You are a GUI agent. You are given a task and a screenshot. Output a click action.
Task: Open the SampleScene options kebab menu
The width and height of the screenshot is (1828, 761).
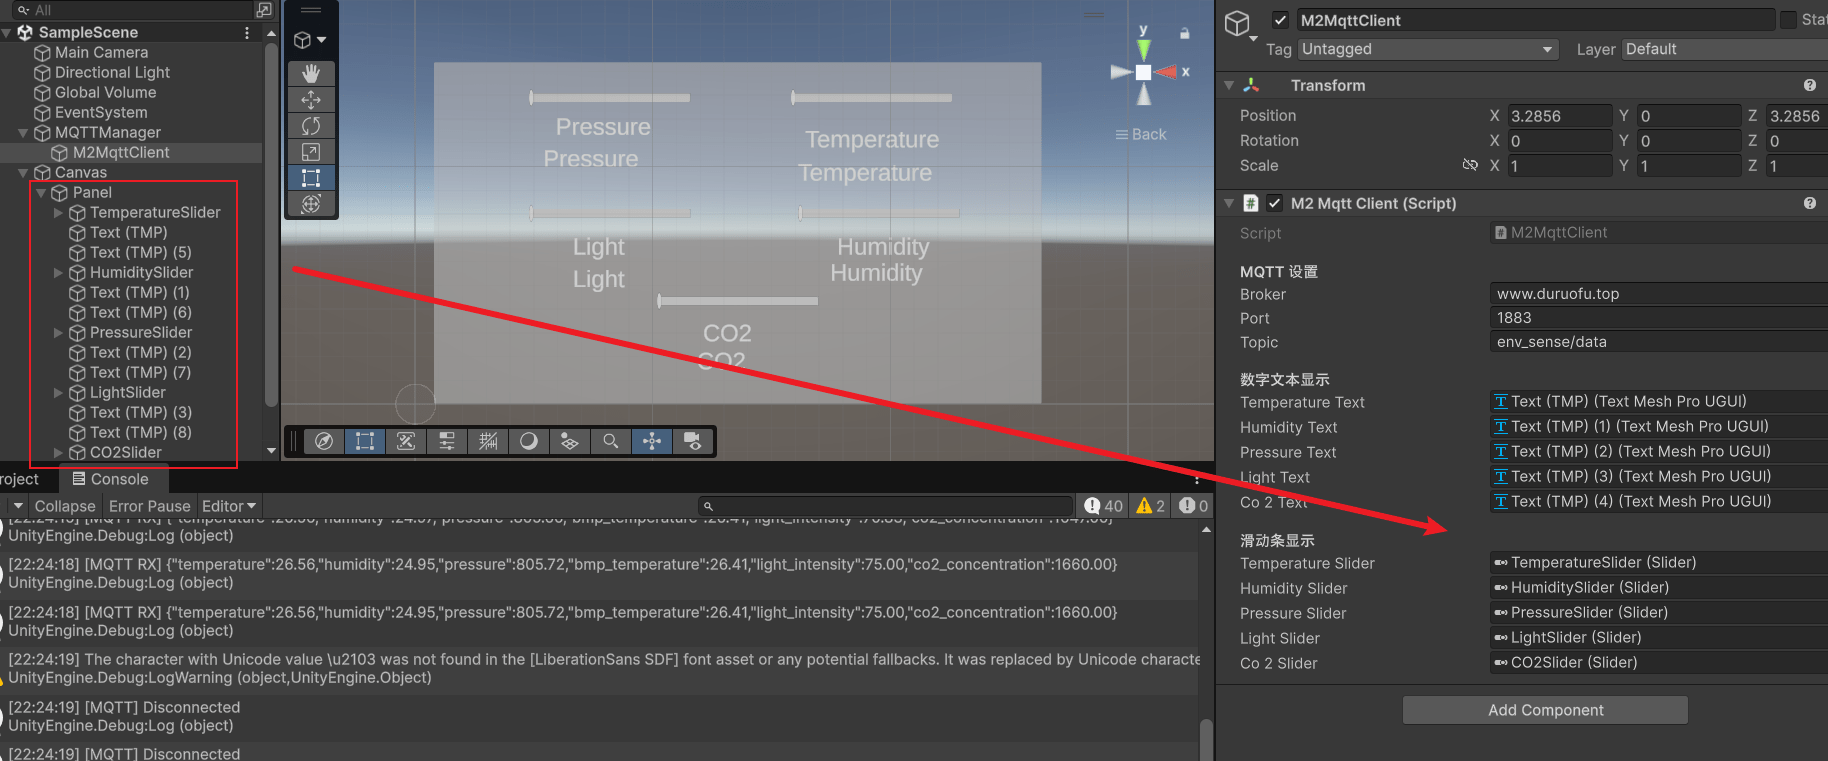pyautogui.click(x=247, y=33)
